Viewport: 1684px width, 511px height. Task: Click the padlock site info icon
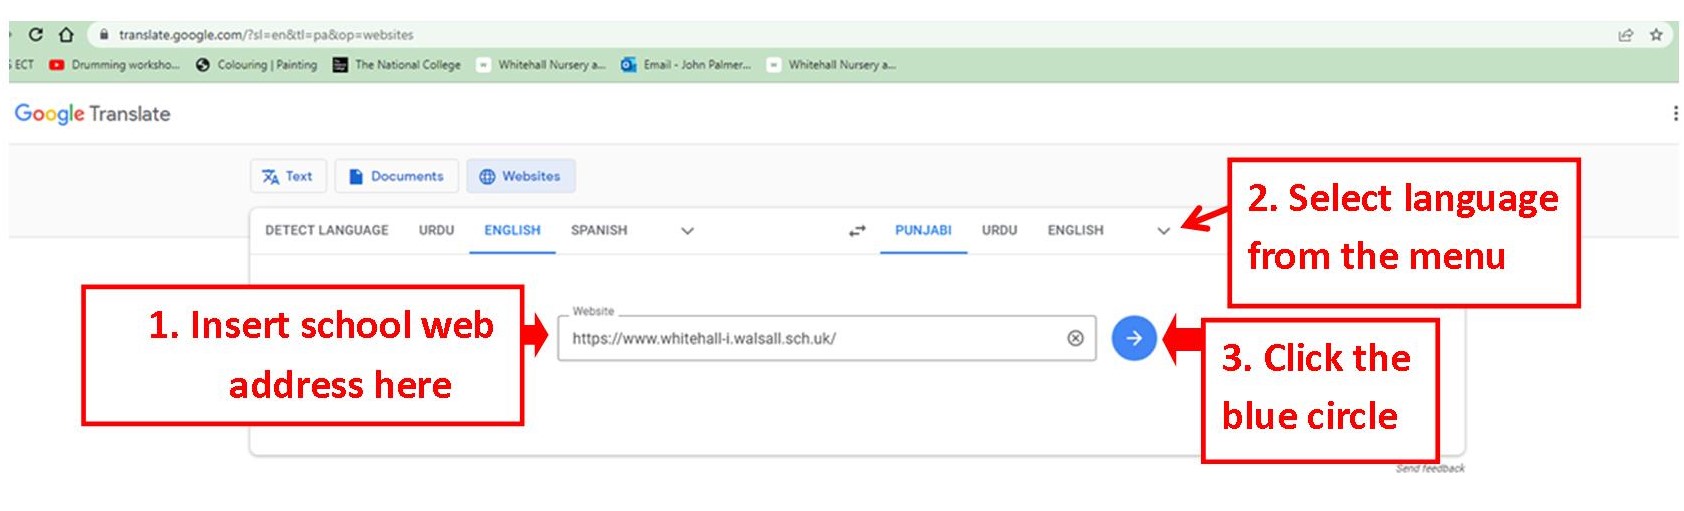103,34
